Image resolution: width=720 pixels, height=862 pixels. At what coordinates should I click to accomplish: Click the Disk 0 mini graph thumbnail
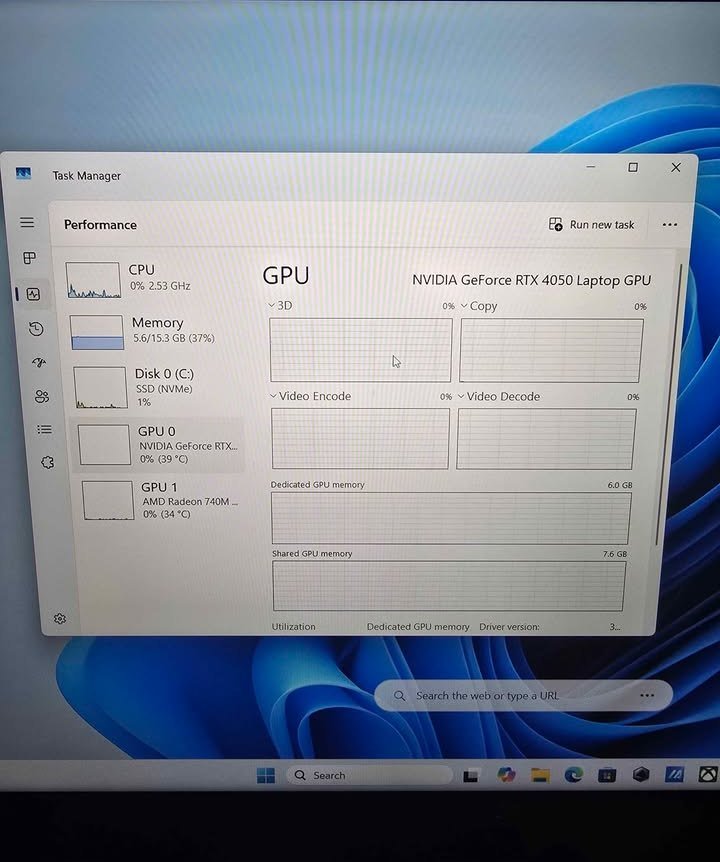point(100,387)
